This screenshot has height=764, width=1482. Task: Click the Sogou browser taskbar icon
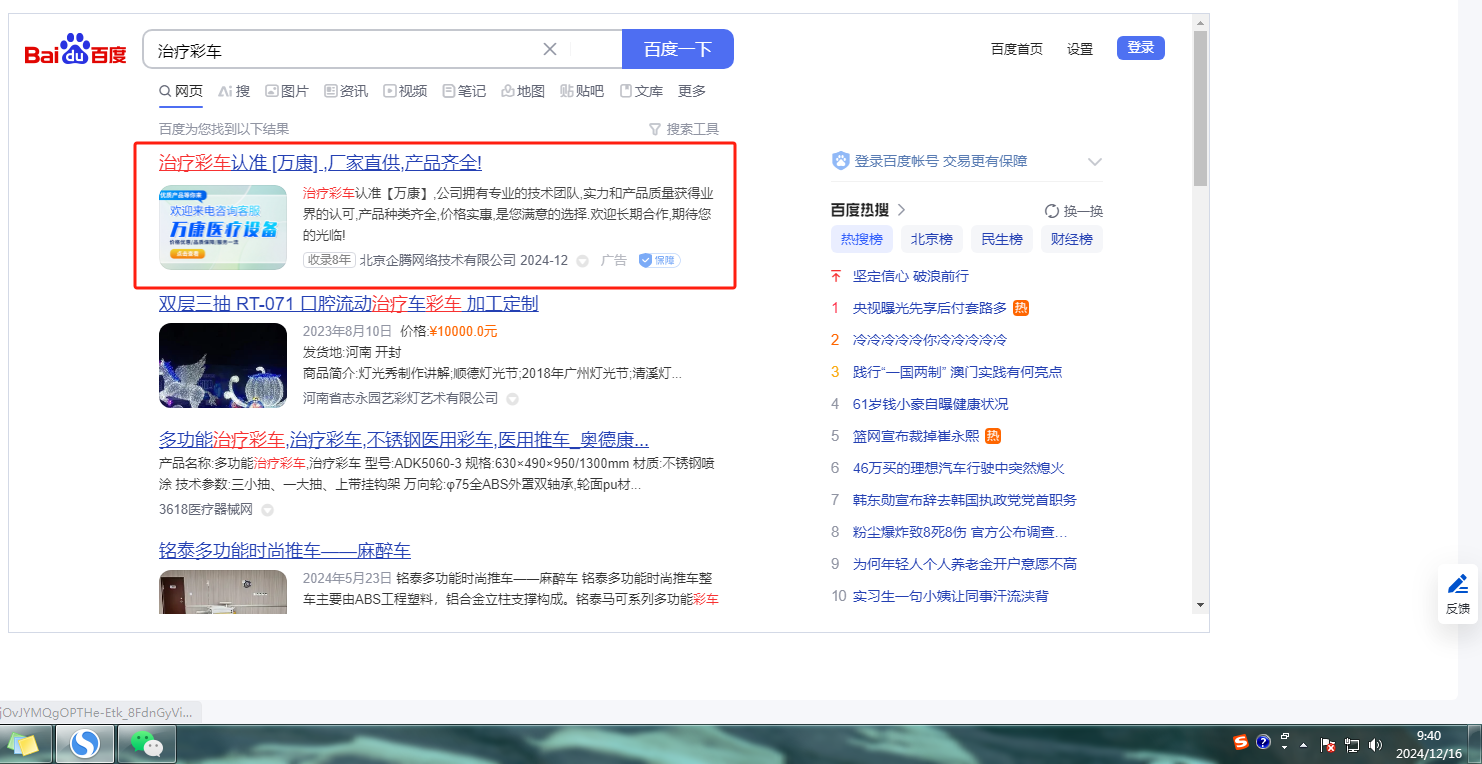(85, 744)
